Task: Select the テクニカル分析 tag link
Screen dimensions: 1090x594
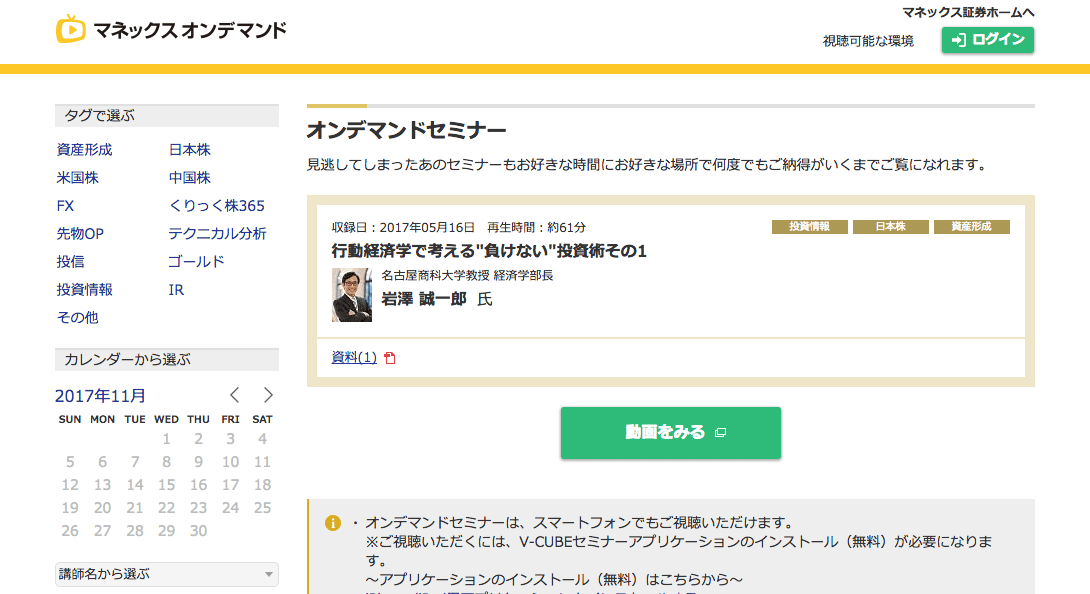Action: tap(217, 234)
